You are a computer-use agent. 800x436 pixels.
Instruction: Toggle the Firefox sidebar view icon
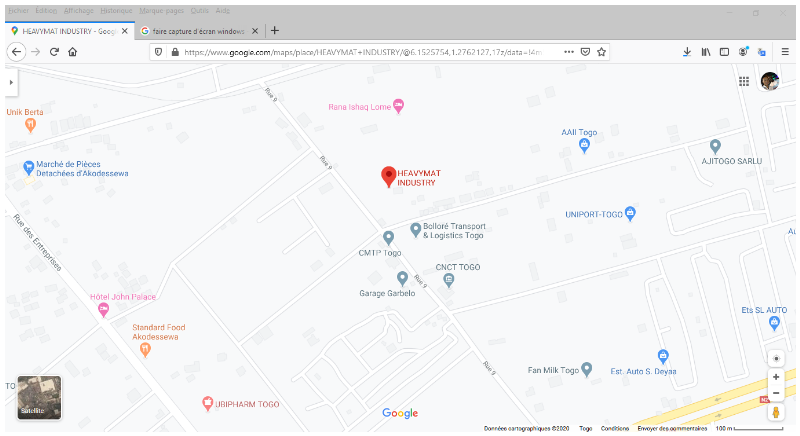724,52
